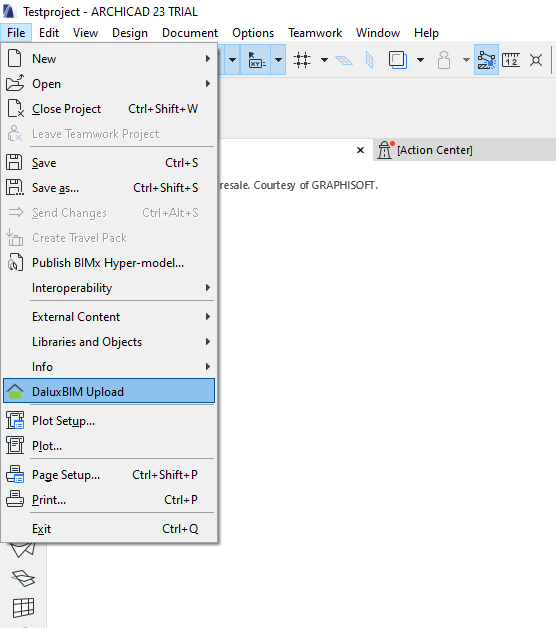Choose Exit from the File menu
Viewport: 556px width, 628px height.
(109, 529)
